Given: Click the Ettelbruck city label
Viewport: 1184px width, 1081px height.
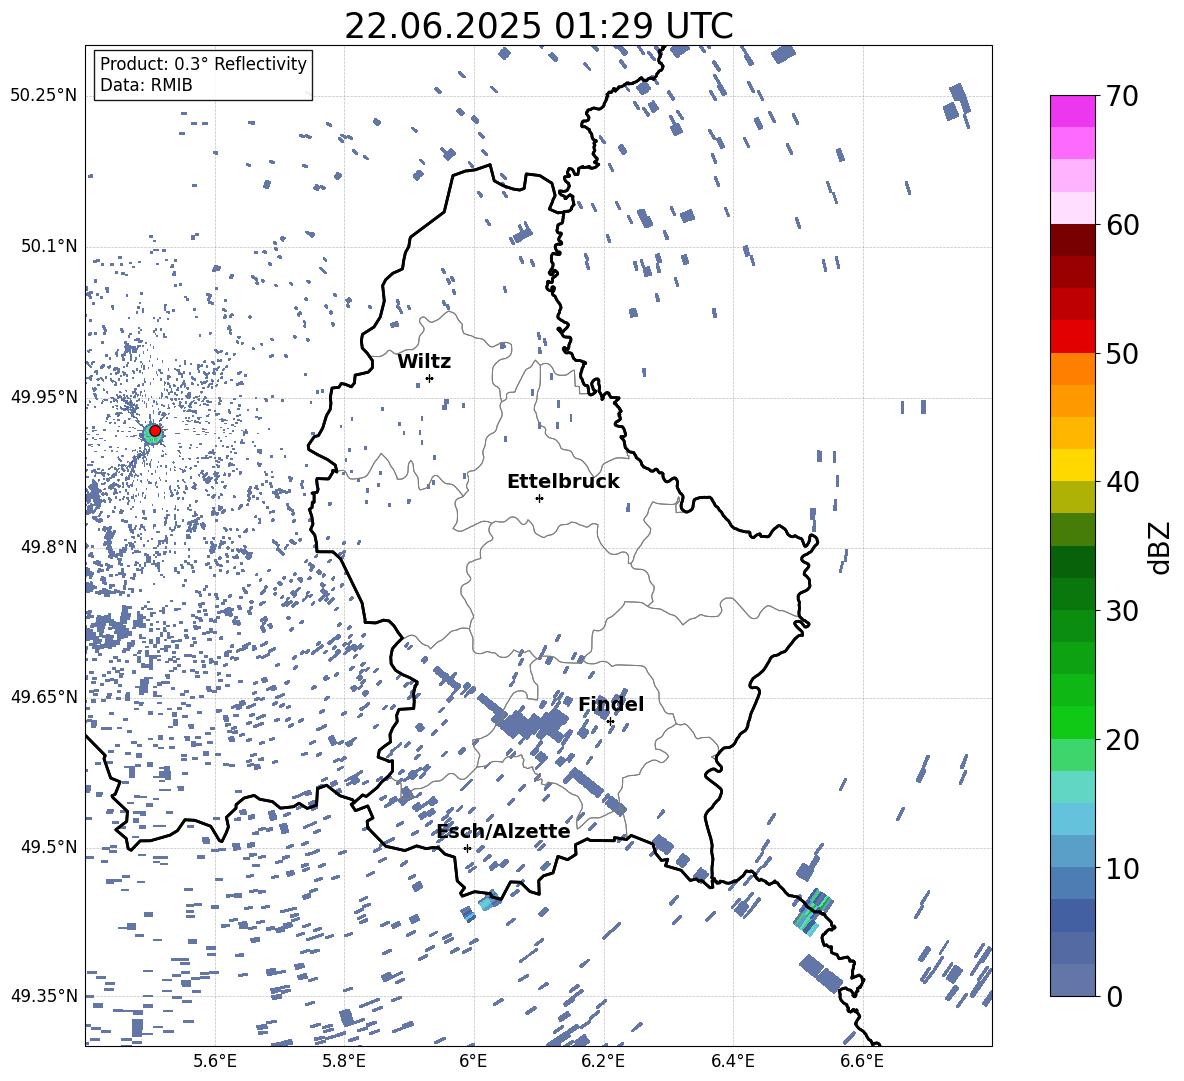Looking at the screenshot, I should tap(563, 482).
